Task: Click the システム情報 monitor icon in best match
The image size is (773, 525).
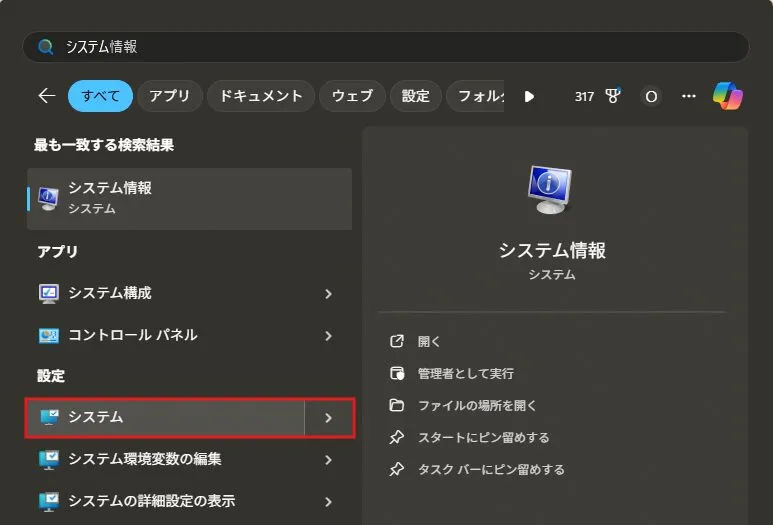Action: pyautogui.click(x=48, y=199)
